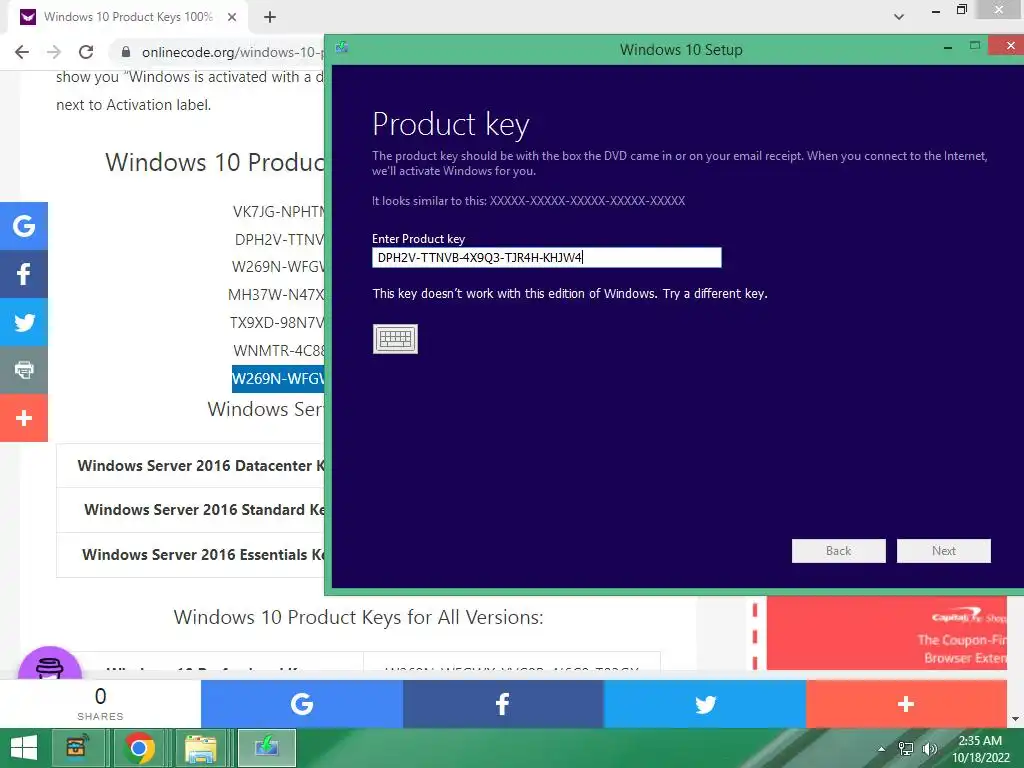Go forward with Chrome's forward arrow
Viewport: 1024px width, 768px height.
[54, 52]
